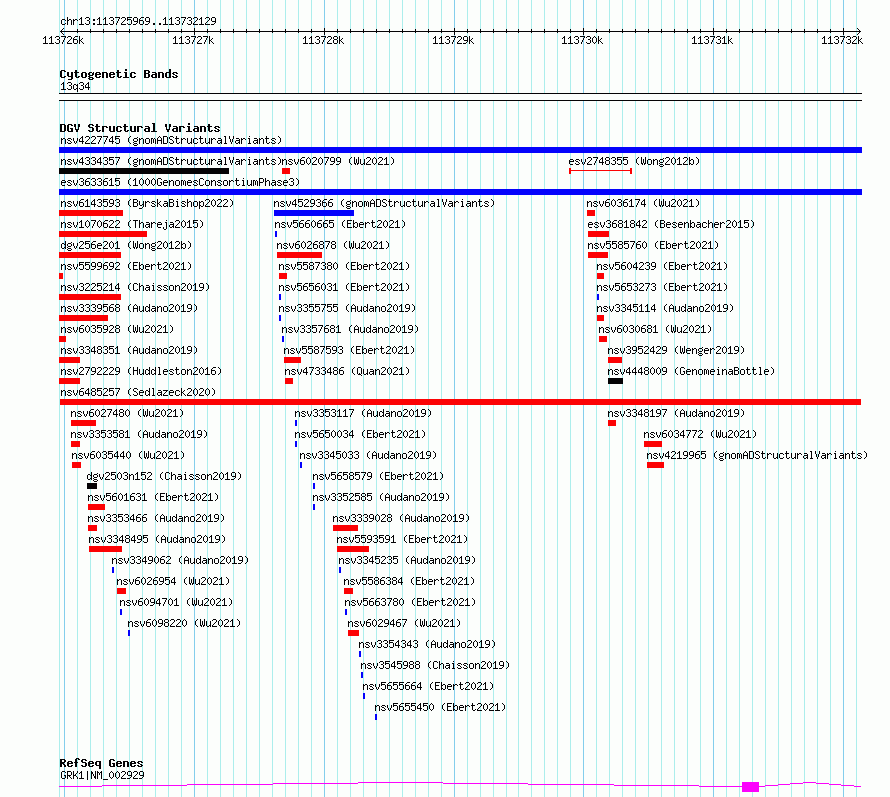
Task: Click the 113729k ruler tick label
Action: 453,40
